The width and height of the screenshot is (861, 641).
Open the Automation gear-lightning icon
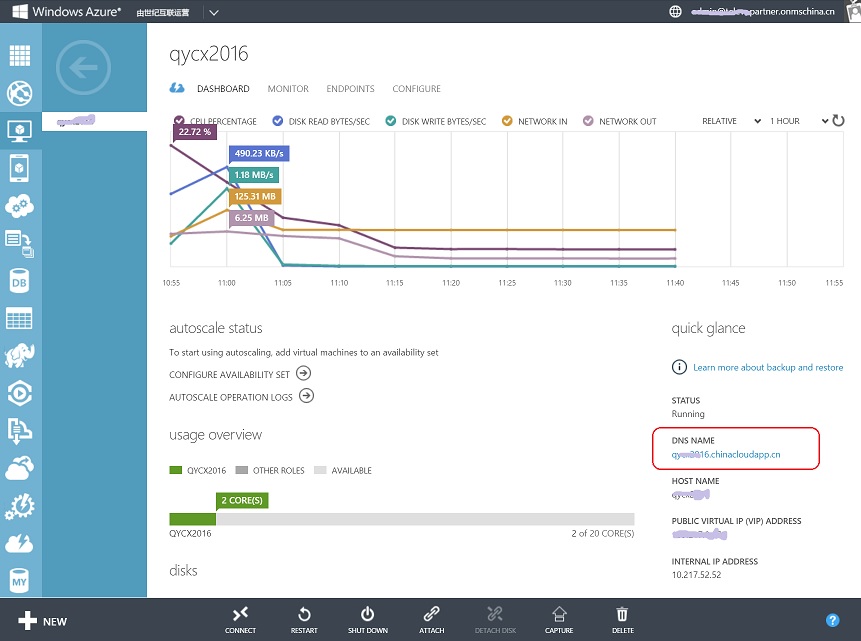[20, 506]
